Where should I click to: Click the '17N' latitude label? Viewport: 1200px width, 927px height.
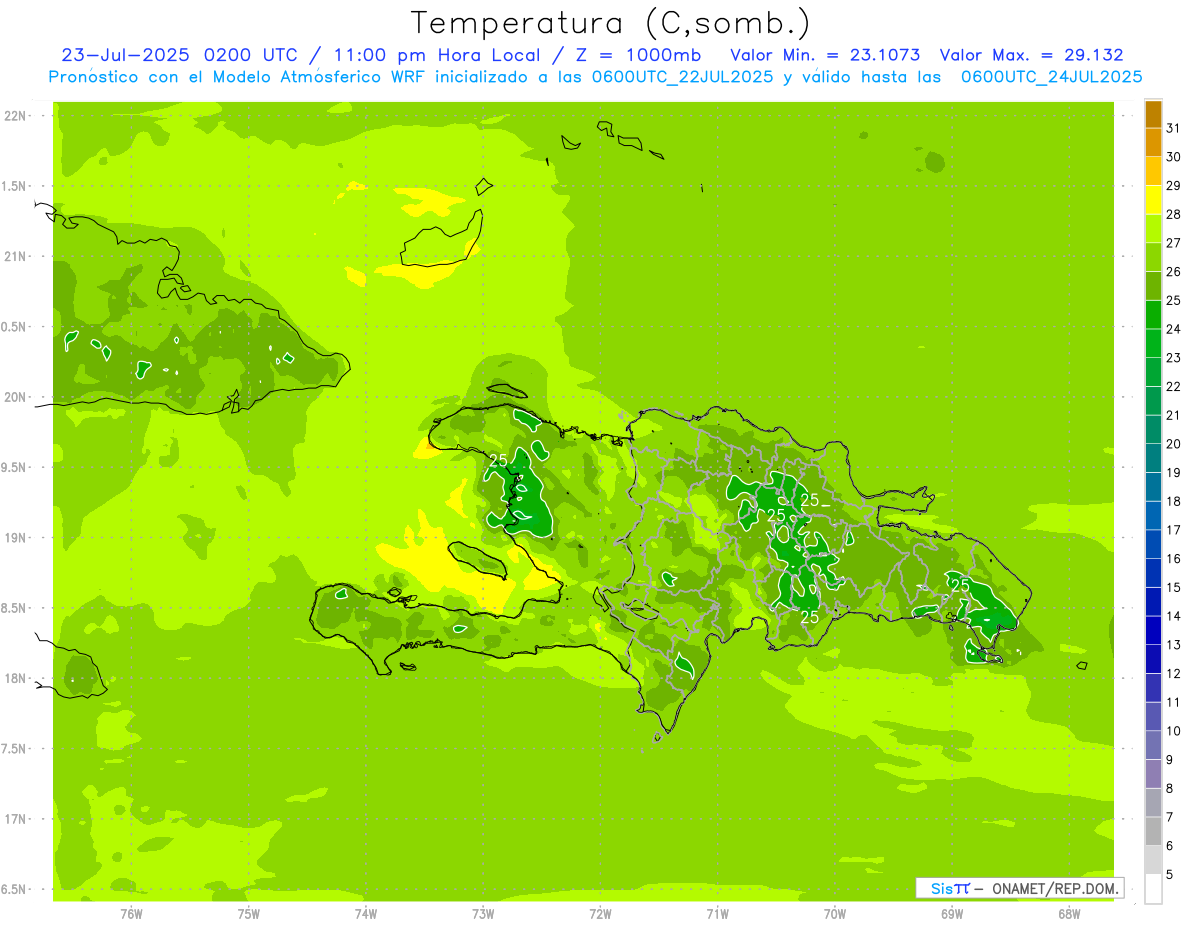tap(14, 819)
